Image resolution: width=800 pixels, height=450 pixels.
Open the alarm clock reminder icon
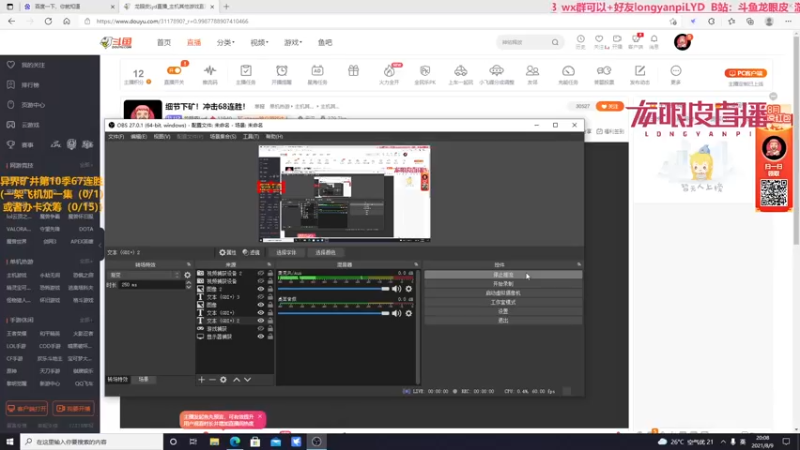click(x=282, y=71)
